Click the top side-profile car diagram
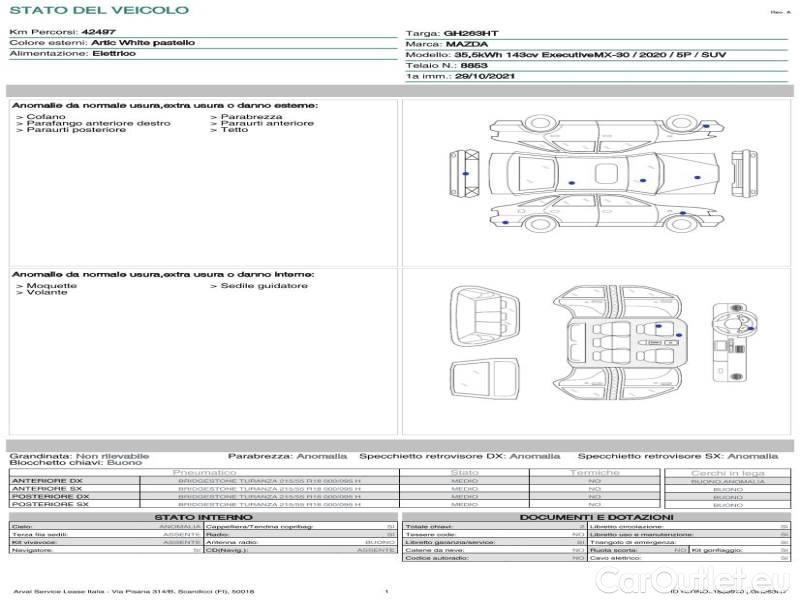 point(601,130)
